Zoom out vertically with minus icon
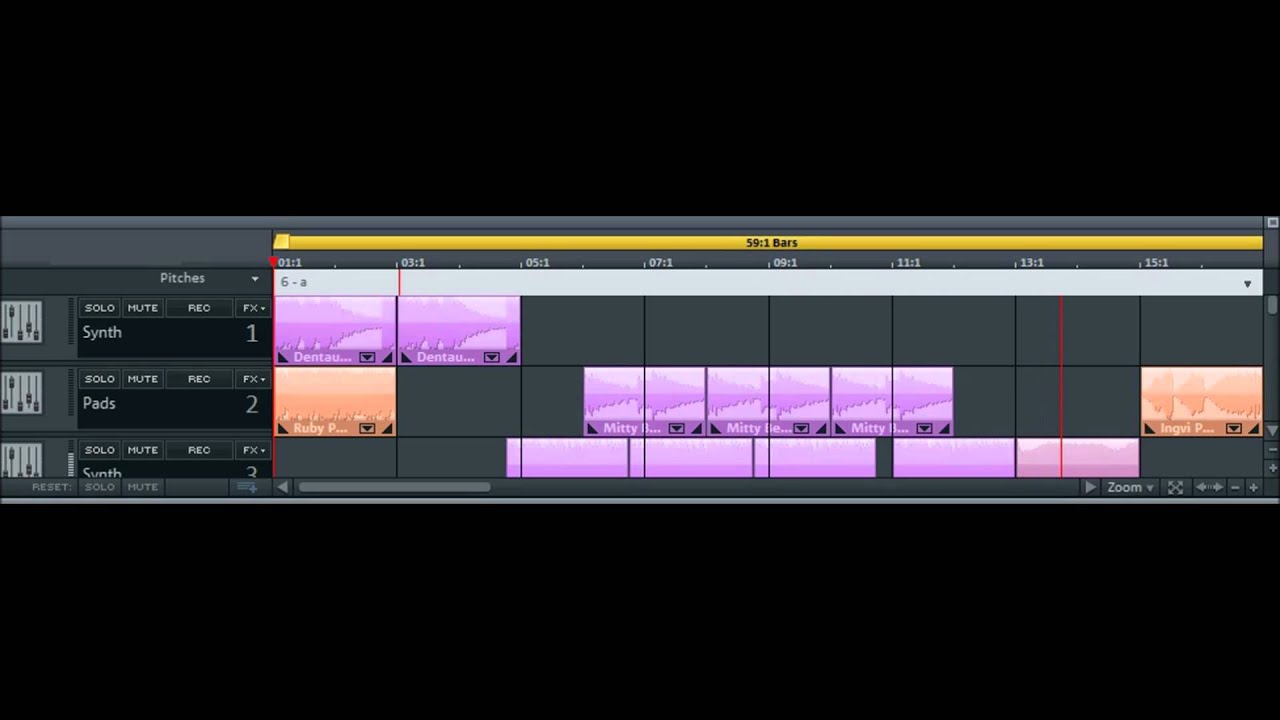1280x720 pixels. point(1272,450)
